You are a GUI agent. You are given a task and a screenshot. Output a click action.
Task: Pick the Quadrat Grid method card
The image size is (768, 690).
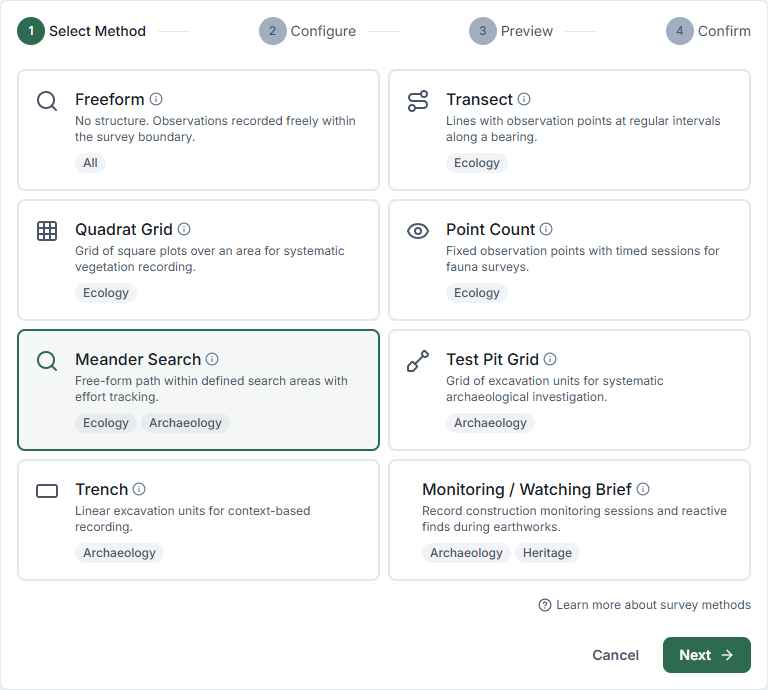(x=198, y=260)
